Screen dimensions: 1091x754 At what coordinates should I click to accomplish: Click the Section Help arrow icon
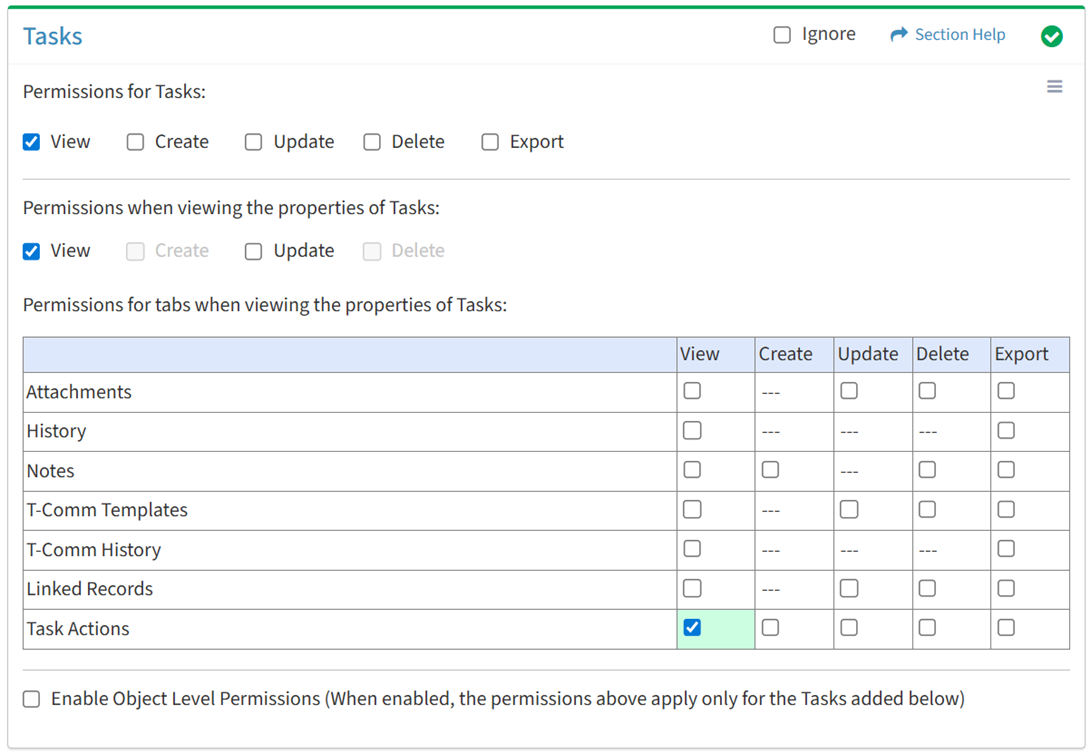click(x=898, y=35)
